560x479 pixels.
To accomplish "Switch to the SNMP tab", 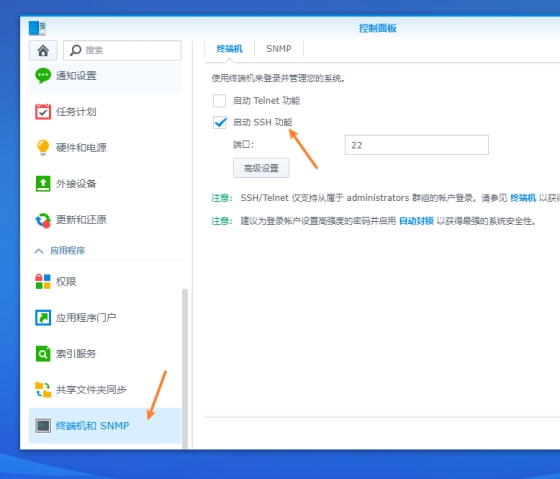I will pyautogui.click(x=279, y=49).
